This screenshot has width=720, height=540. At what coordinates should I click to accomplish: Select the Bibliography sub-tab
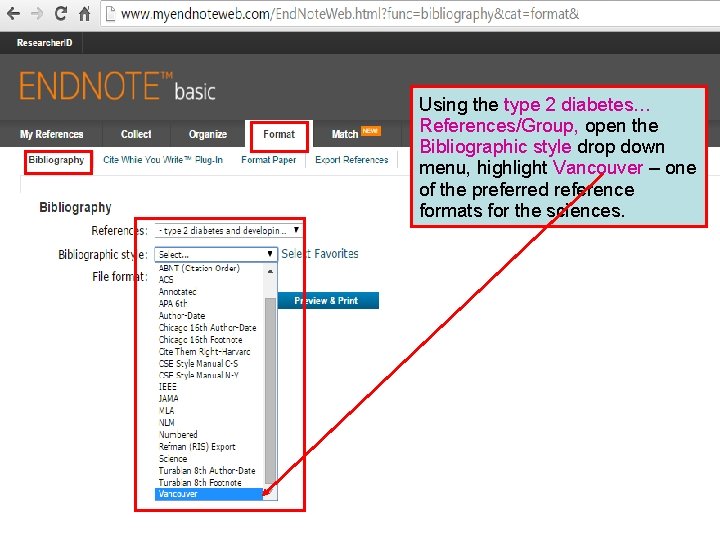click(x=56, y=160)
